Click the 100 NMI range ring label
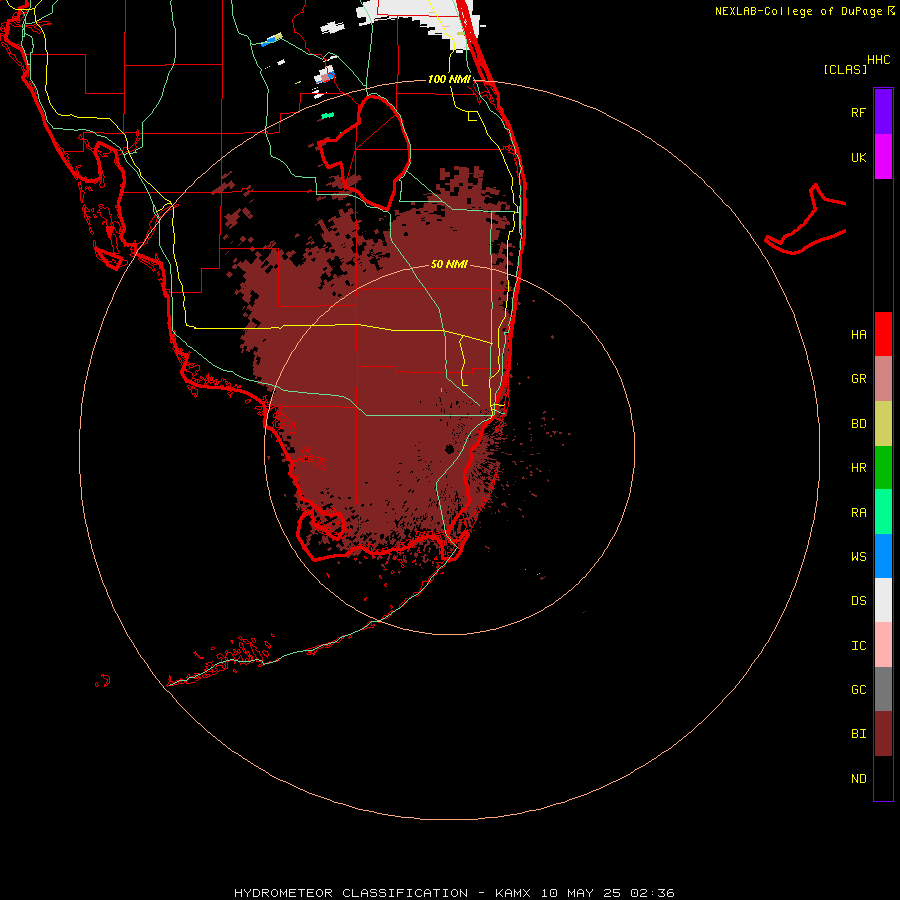 point(449,79)
